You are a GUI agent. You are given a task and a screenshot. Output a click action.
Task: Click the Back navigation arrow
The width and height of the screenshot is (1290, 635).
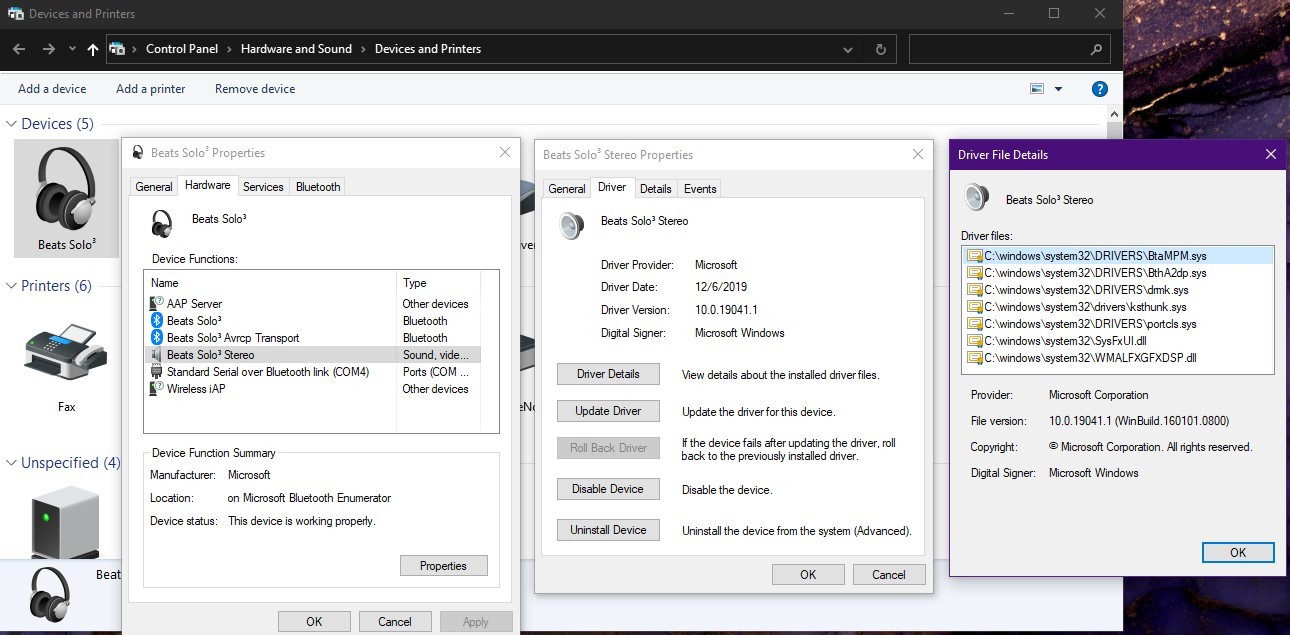19,49
